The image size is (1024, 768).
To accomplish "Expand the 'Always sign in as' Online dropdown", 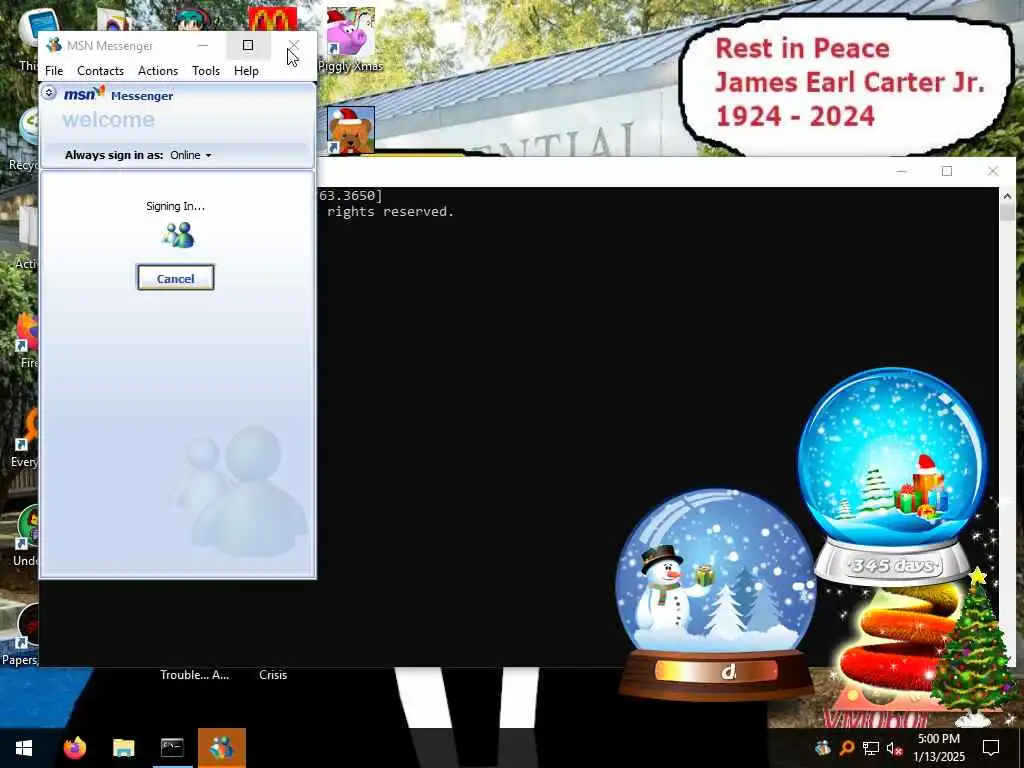I will coord(191,155).
